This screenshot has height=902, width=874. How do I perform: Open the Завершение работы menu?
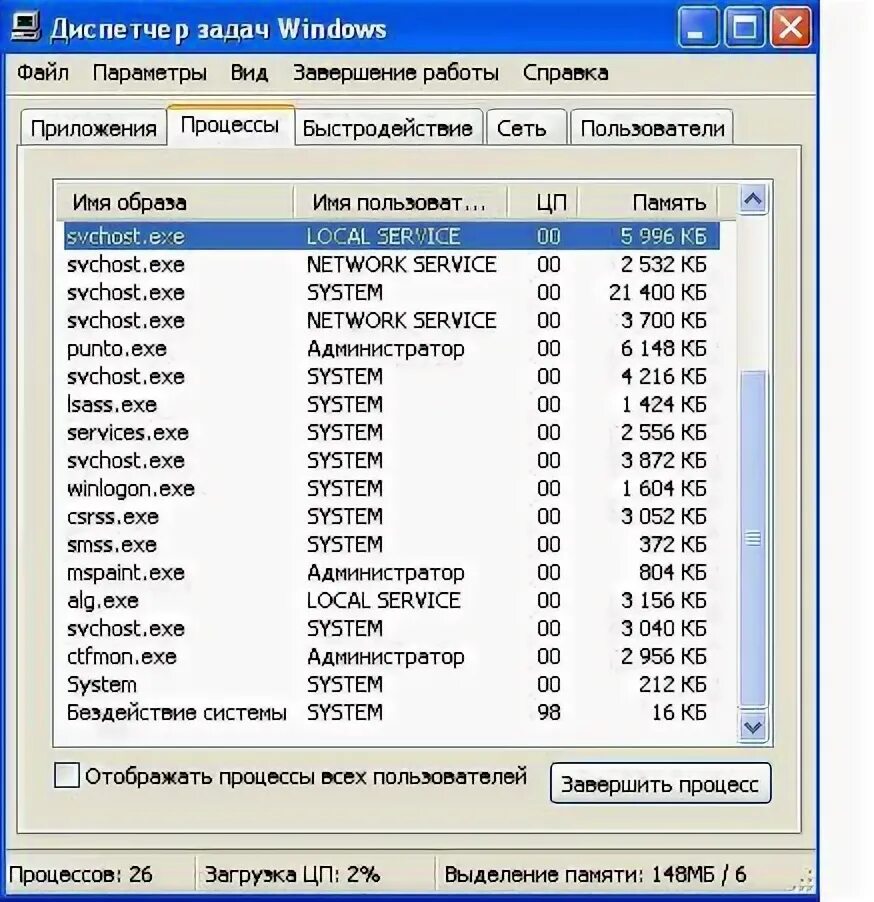pyautogui.click(x=396, y=72)
